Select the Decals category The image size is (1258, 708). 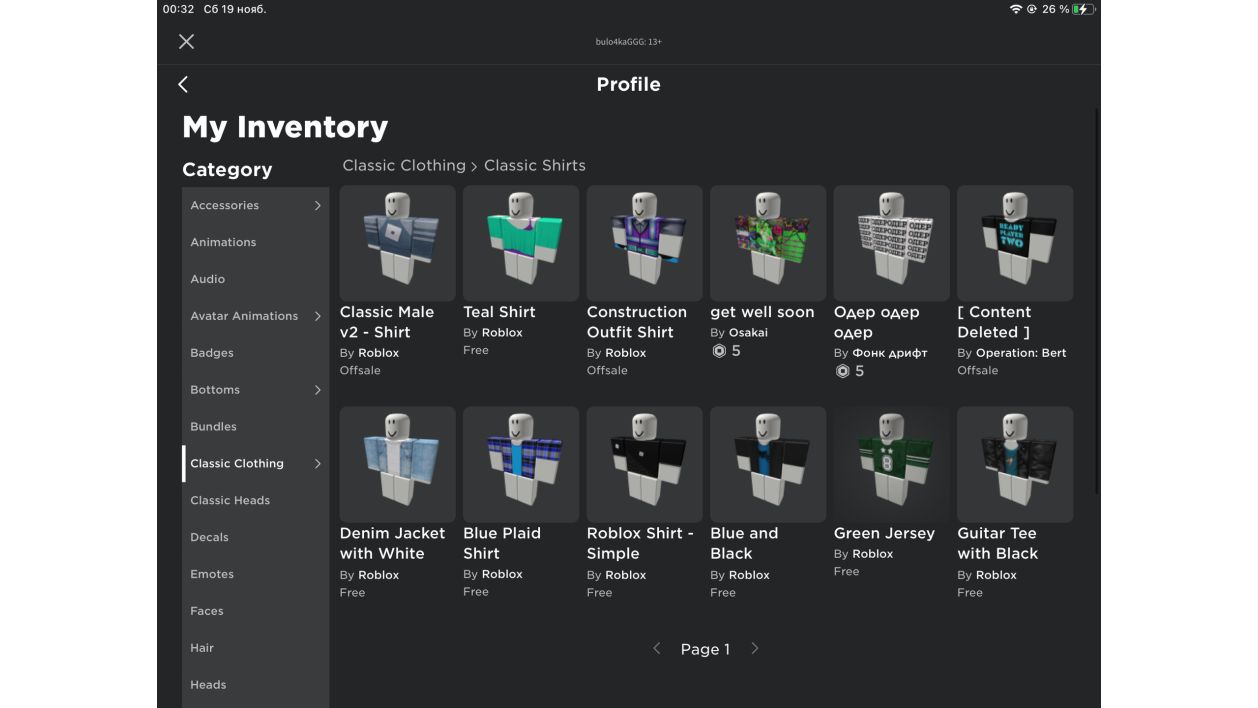point(255,537)
